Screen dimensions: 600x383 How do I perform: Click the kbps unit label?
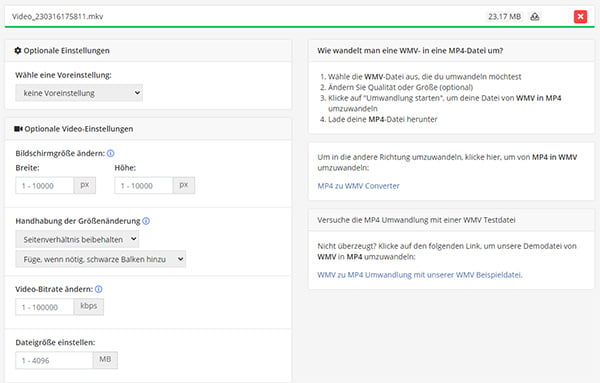pos(88,306)
